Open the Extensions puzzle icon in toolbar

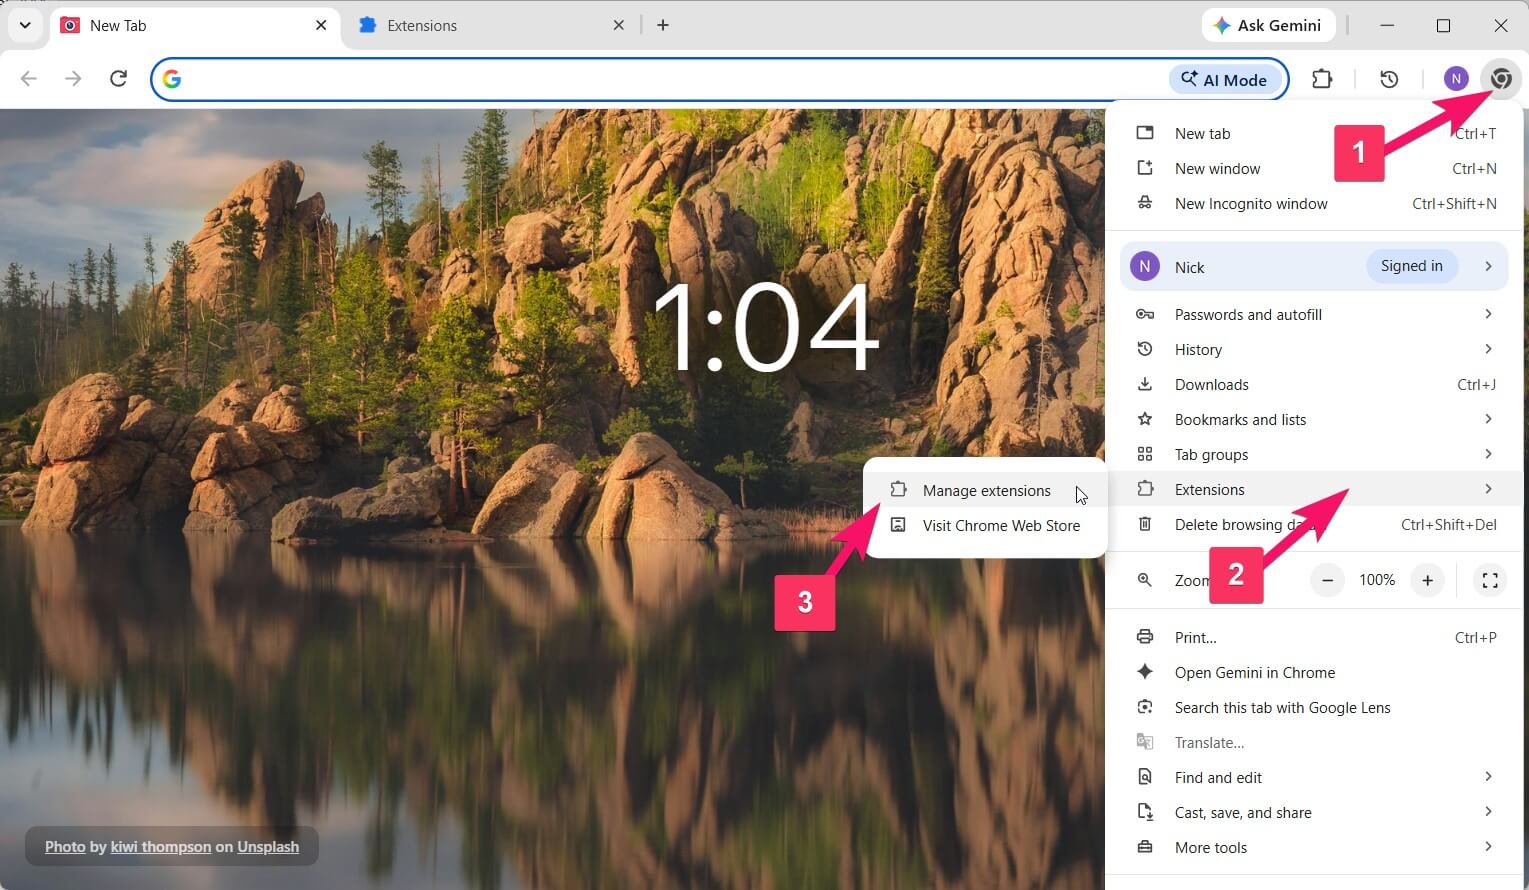click(x=1322, y=79)
